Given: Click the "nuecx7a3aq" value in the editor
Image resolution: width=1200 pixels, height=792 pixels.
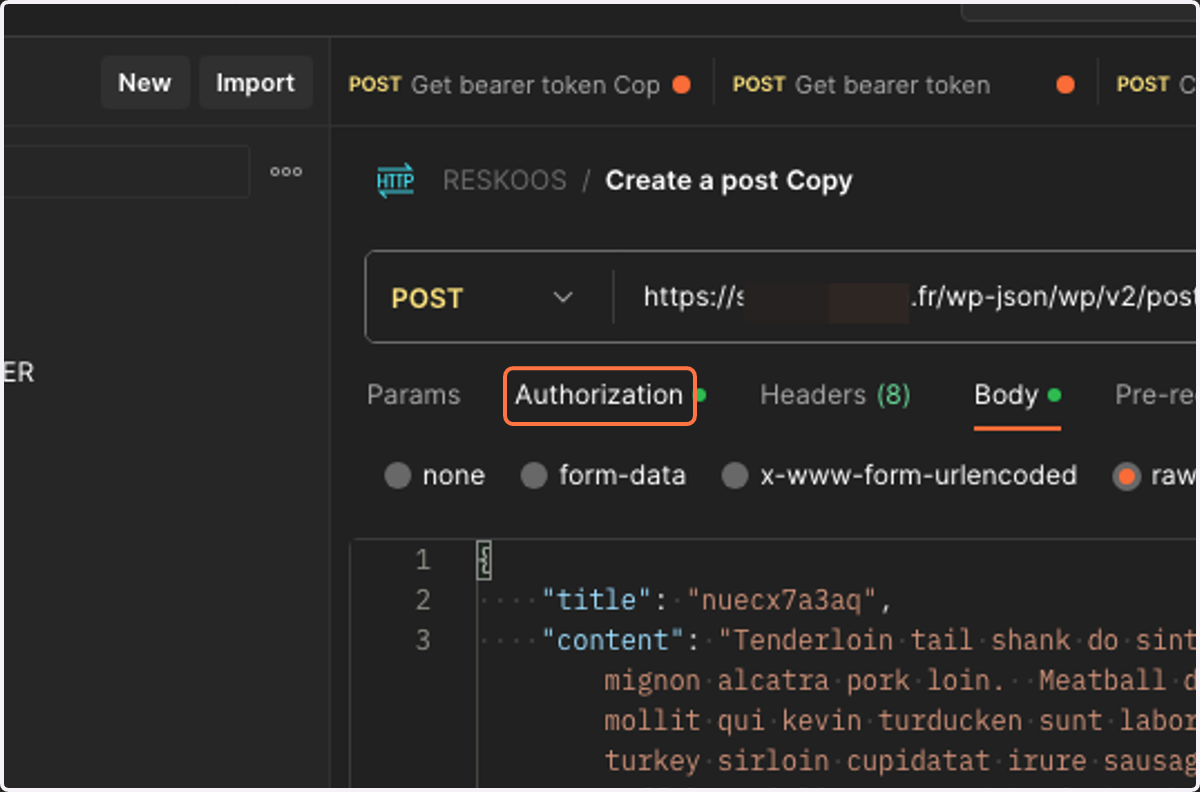Looking at the screenshot, I should click(x=781, y=600).
